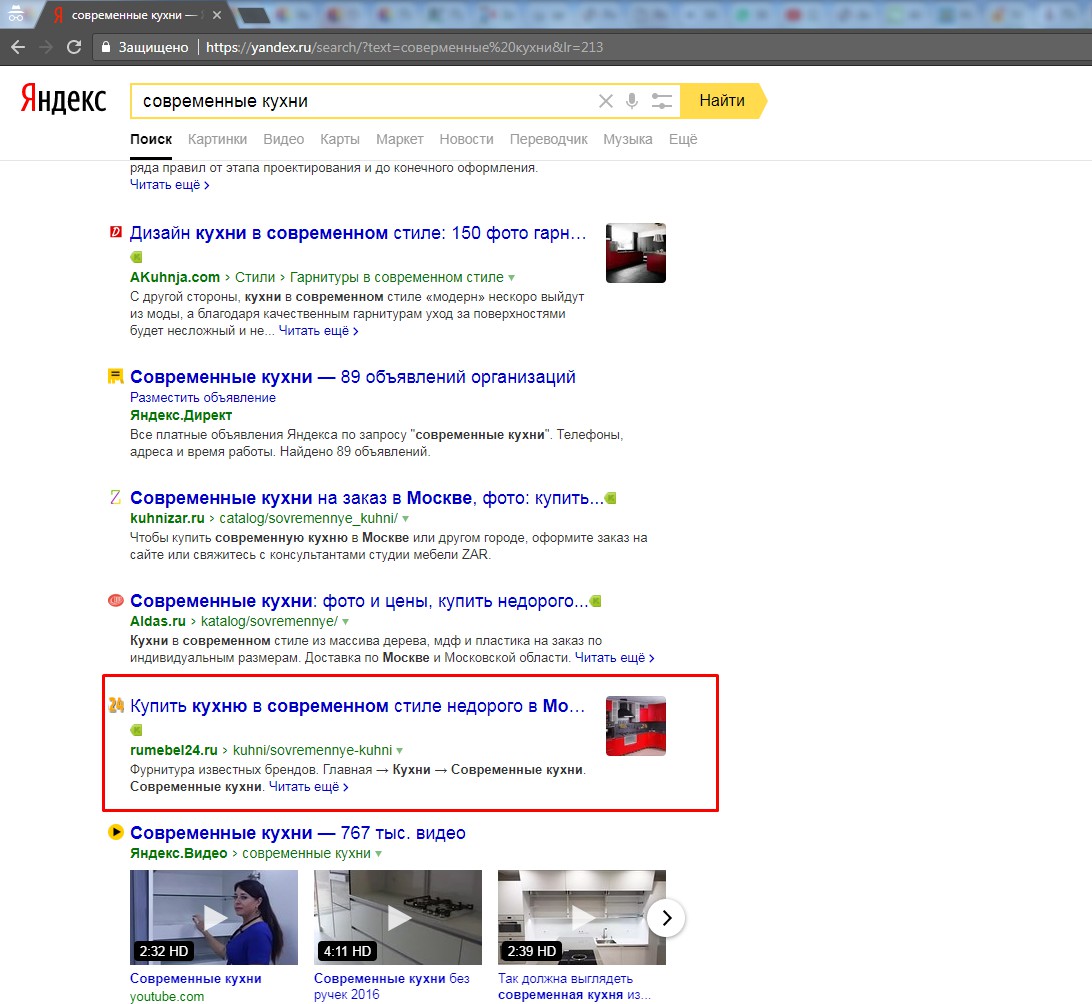Open the Карты tab
Screen dimensions: 1092x1004
[x=340, y=139]
